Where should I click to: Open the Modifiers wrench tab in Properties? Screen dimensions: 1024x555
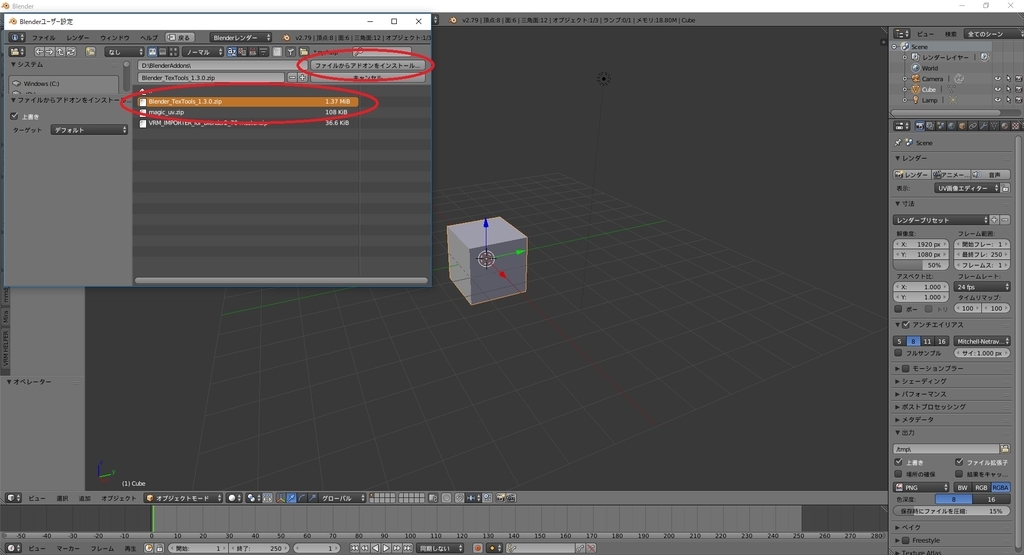coord(984,126)
